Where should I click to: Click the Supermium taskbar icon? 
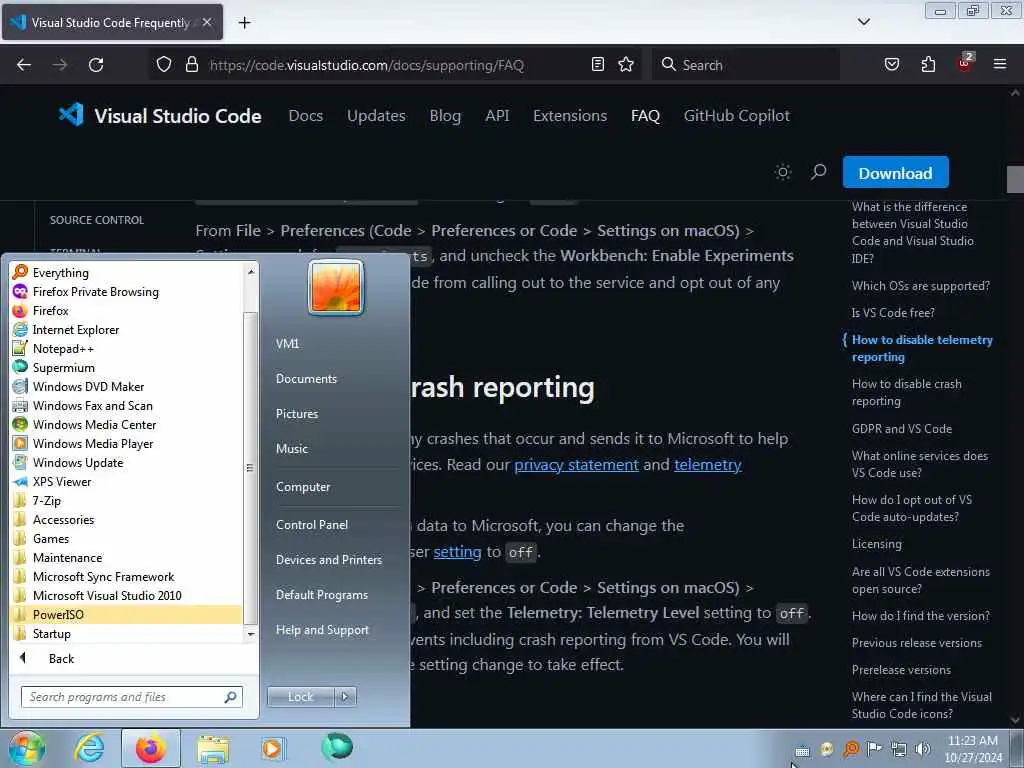[x=337, y=747]
